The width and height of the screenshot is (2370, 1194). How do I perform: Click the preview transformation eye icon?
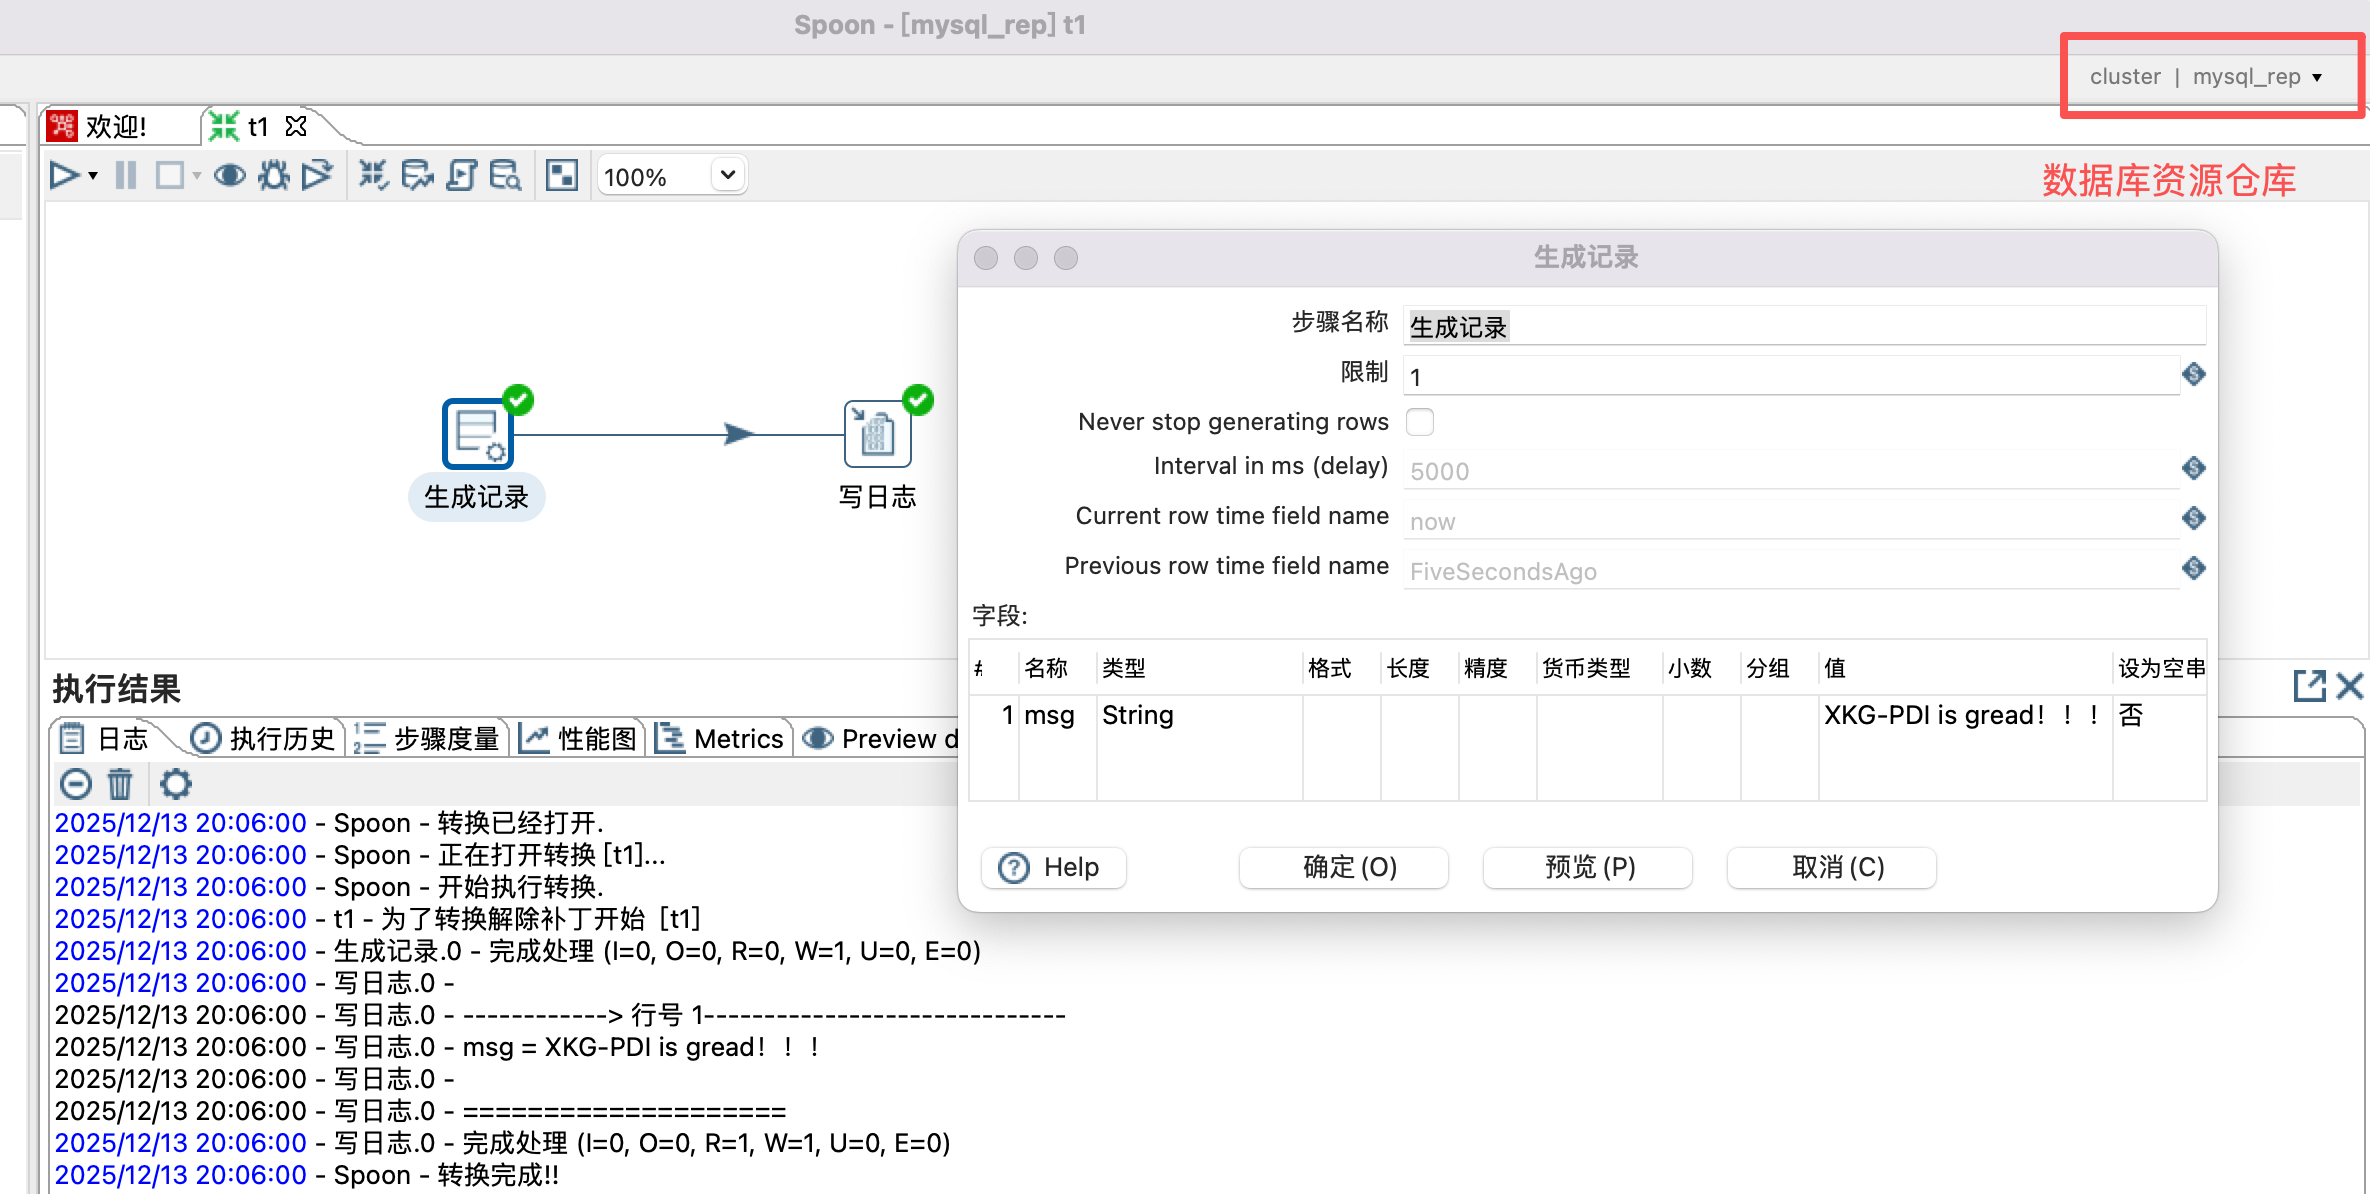click(x=229, y=176)
